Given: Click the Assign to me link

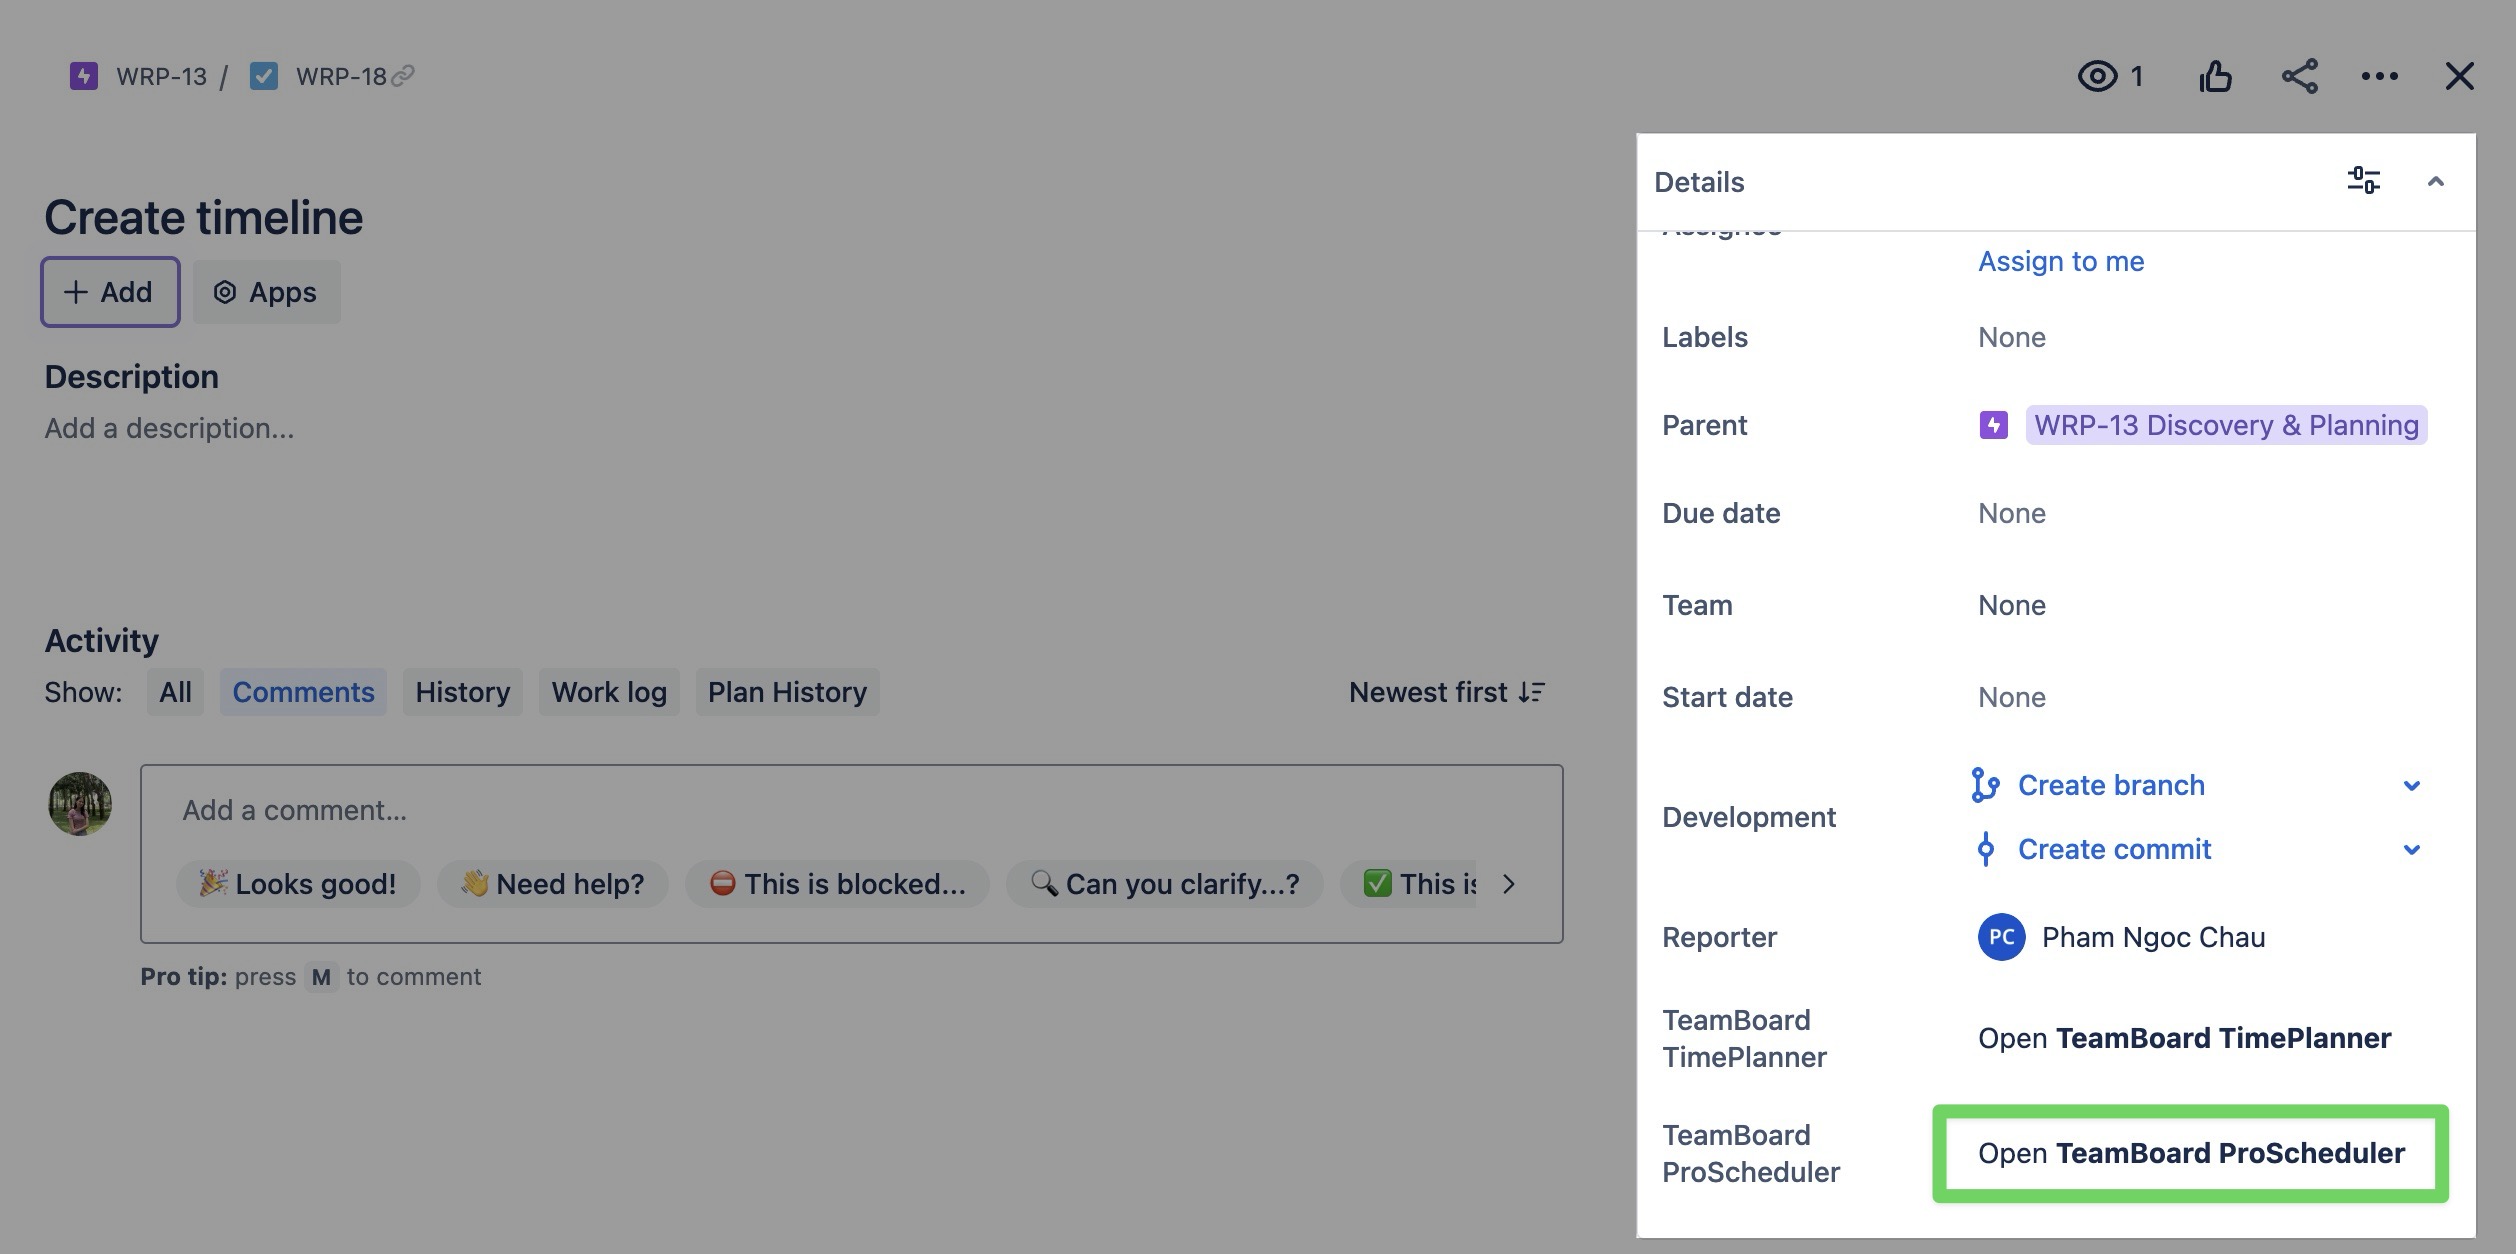Looking at the screenshot, I should pyautogui.click(x=2060, y=261).
